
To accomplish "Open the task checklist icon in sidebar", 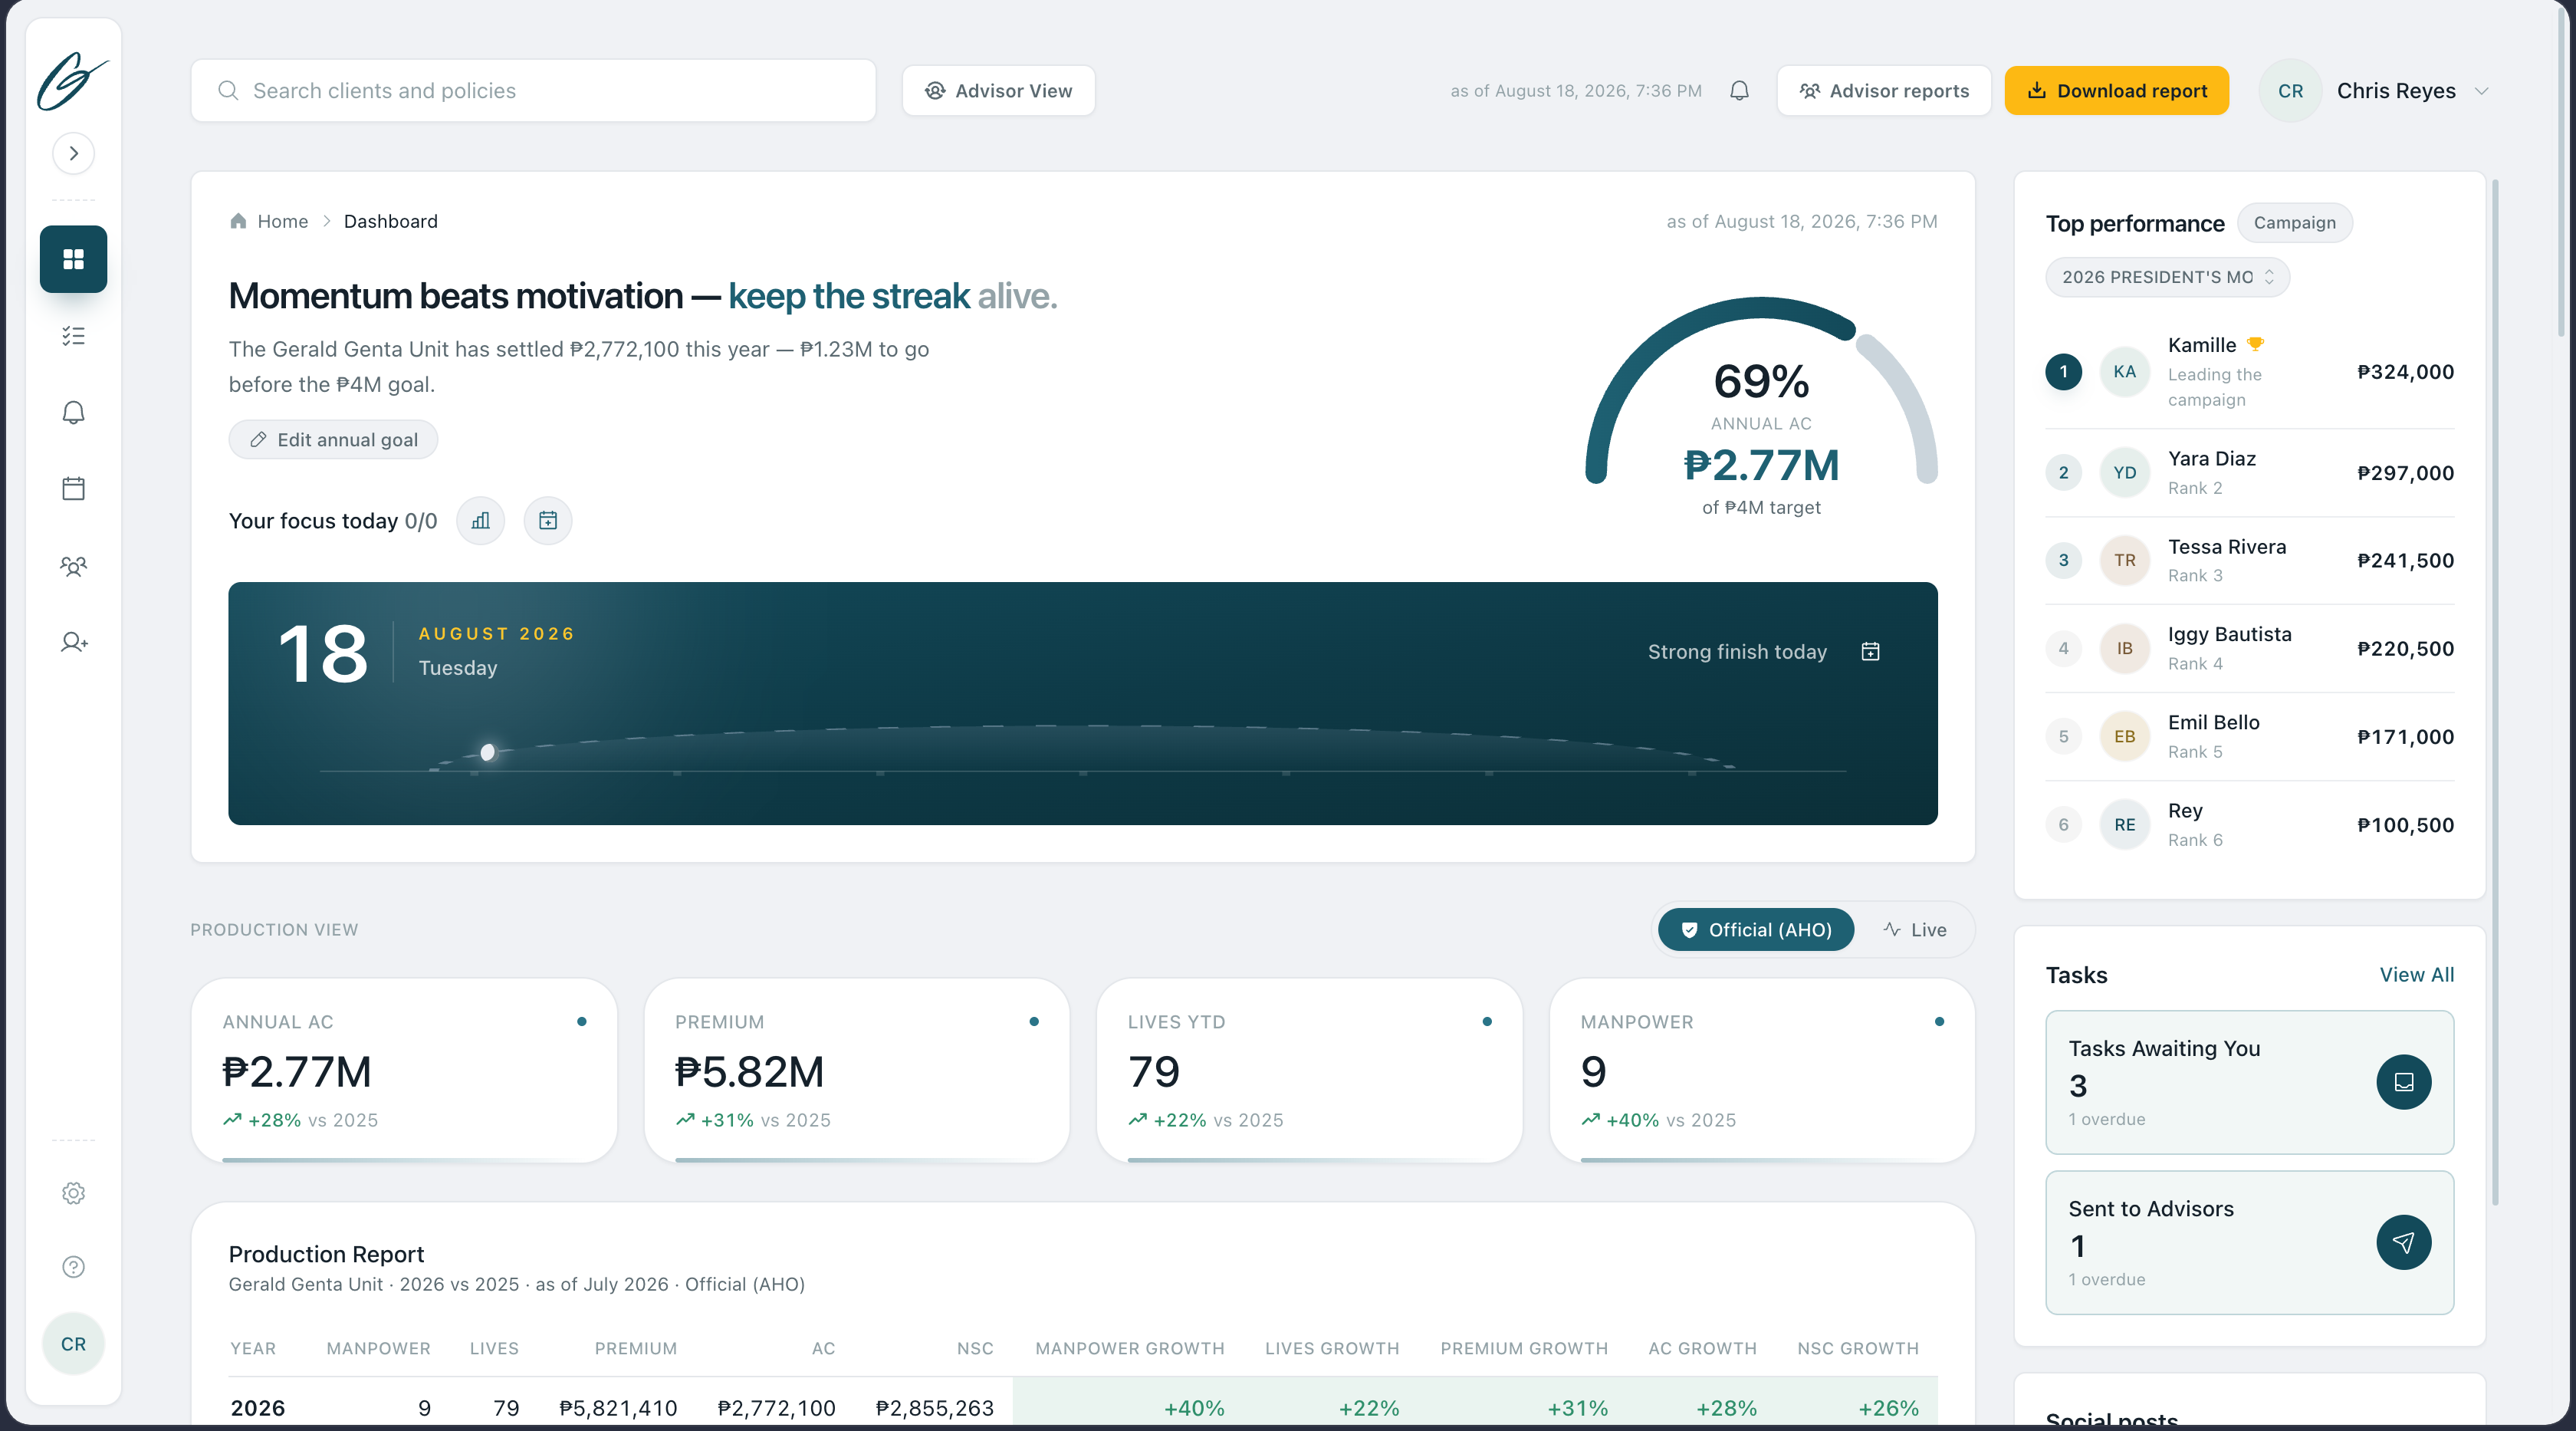I will coord(73,336).
